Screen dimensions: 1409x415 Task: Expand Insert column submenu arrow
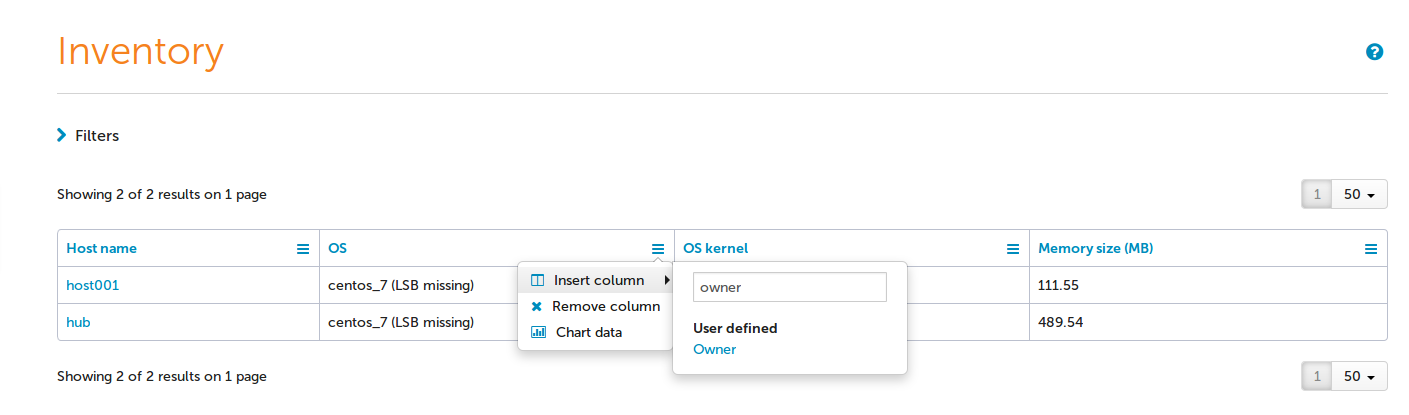pos(666,281)
